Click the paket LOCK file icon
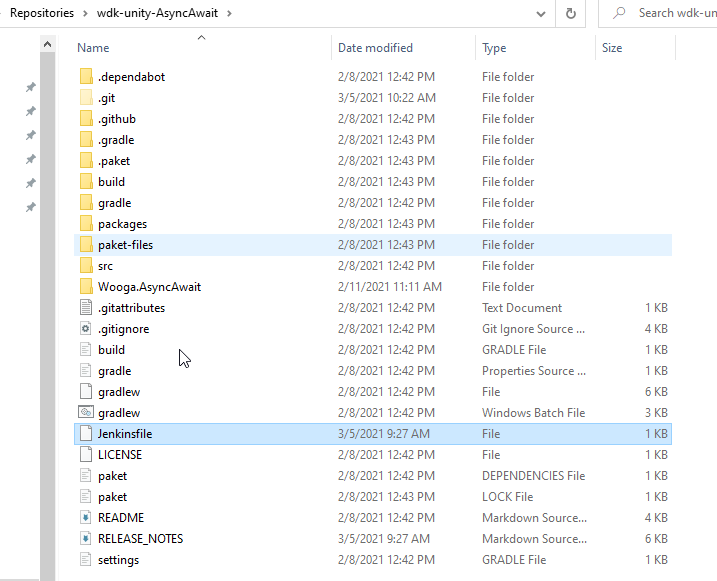The height and width of the screenshot is (581, 717). 86,497
